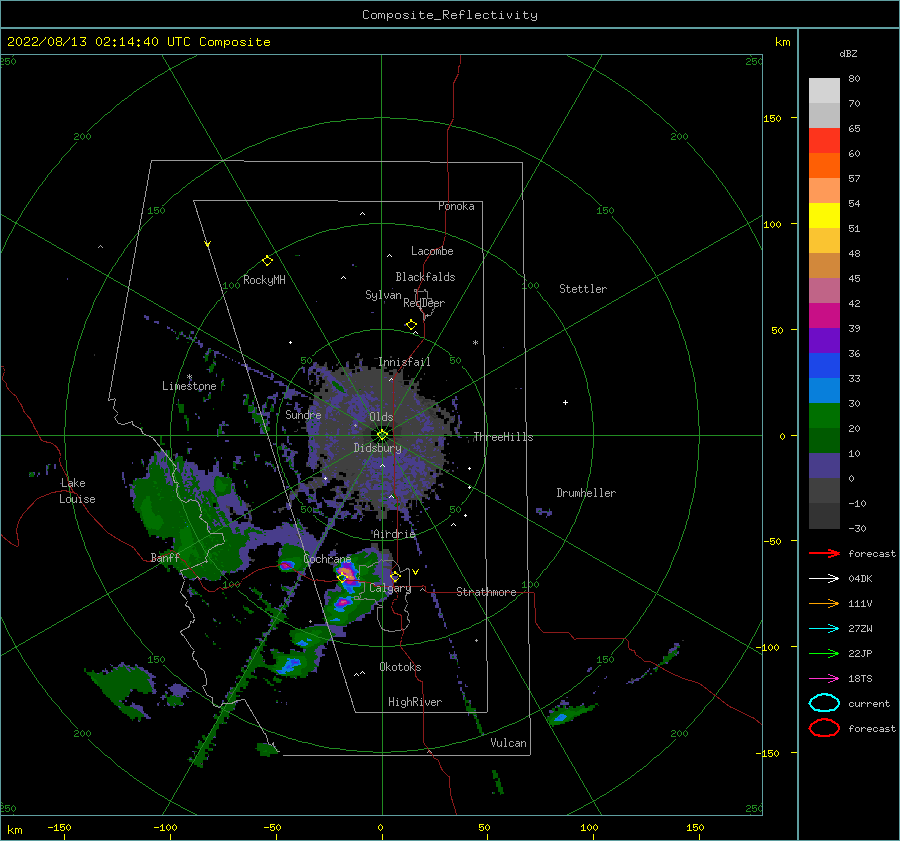This screenshot has height=841, width=900.
Task: Click the yellow diamond marker beside RockyMH
Action: point(267,261)
